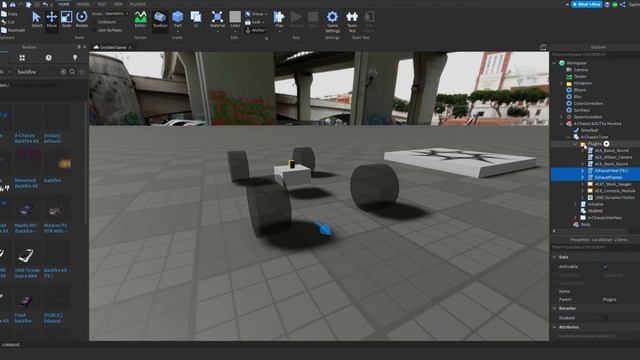Collapse the Data properties section
Viewport: 640px width, 360px height.
[554, 257]
